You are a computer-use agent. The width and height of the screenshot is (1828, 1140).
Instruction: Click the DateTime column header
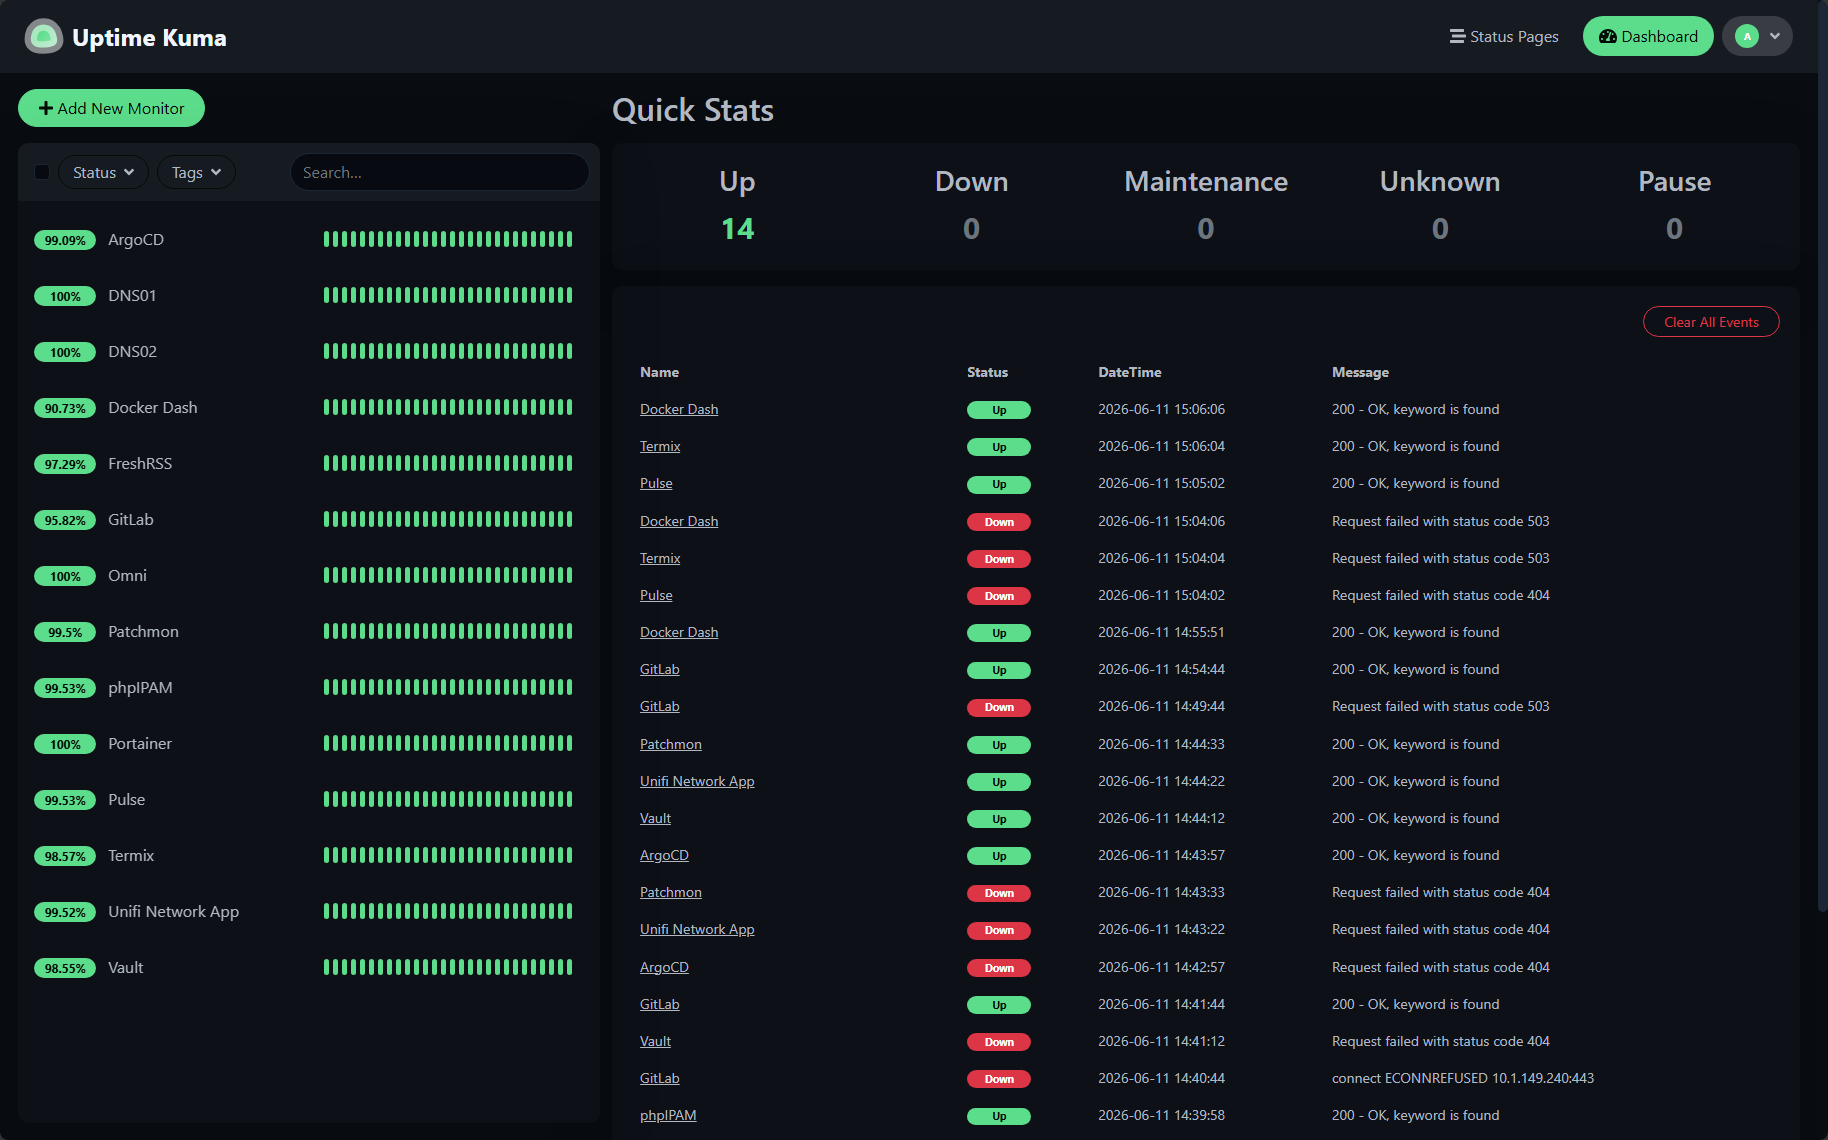point(1130,372)
